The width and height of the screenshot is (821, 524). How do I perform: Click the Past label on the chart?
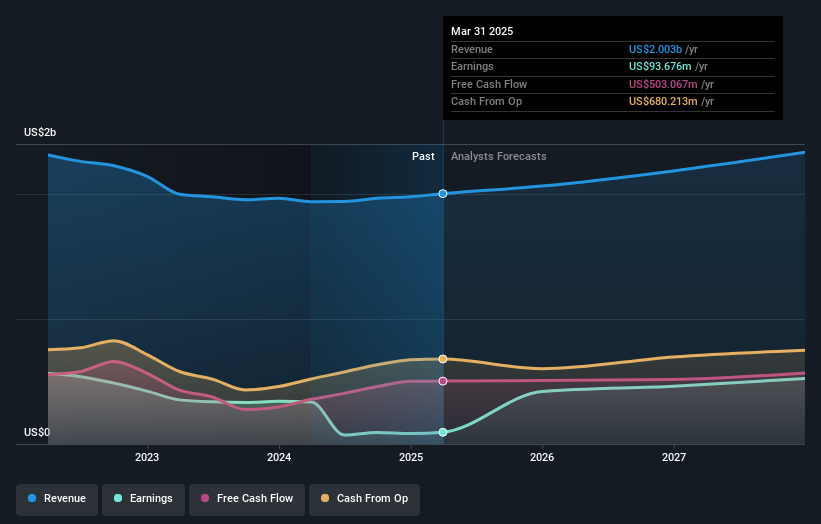[423, 157]
